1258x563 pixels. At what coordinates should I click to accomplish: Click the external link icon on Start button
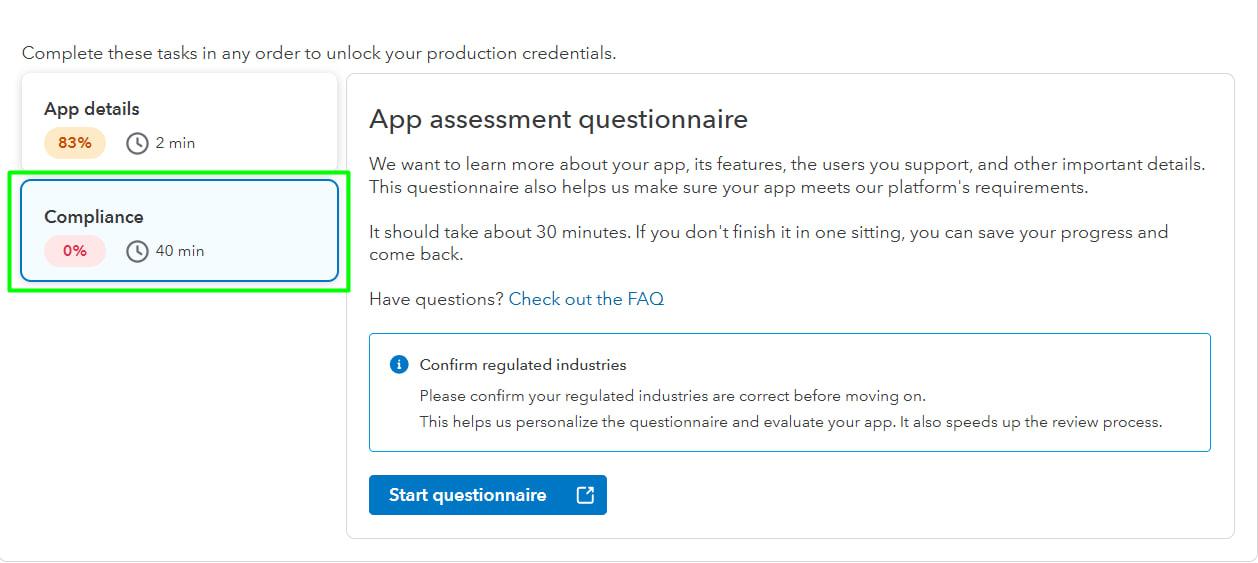(x=585, y=495)
